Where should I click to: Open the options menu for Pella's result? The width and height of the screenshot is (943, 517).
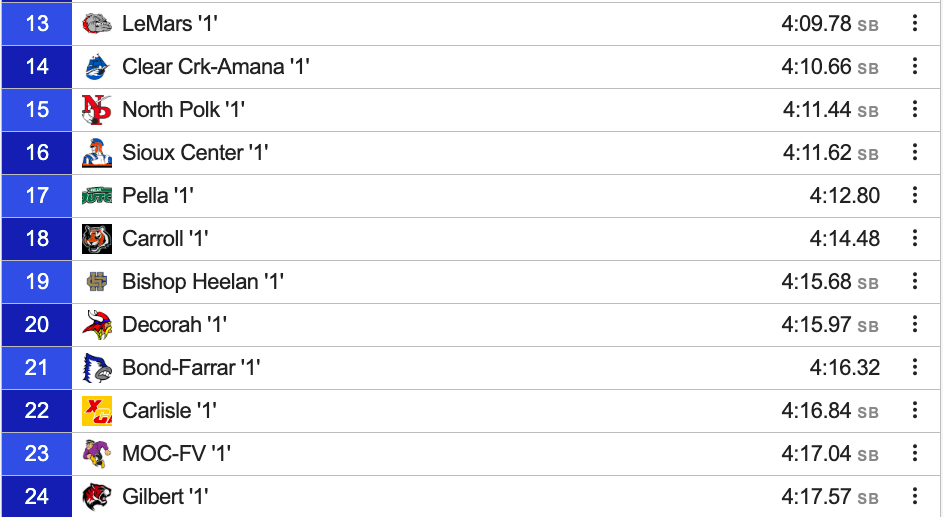point(915,195)
